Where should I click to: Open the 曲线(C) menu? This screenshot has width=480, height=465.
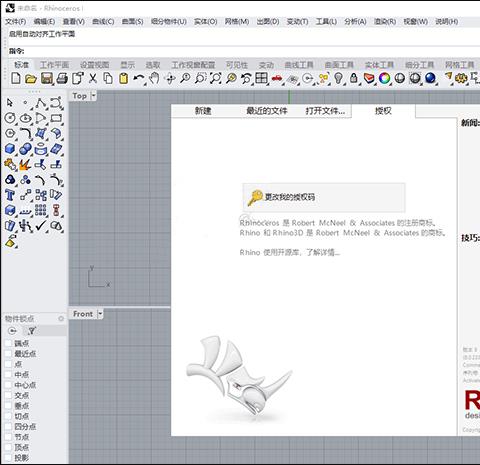coord(103,22)
